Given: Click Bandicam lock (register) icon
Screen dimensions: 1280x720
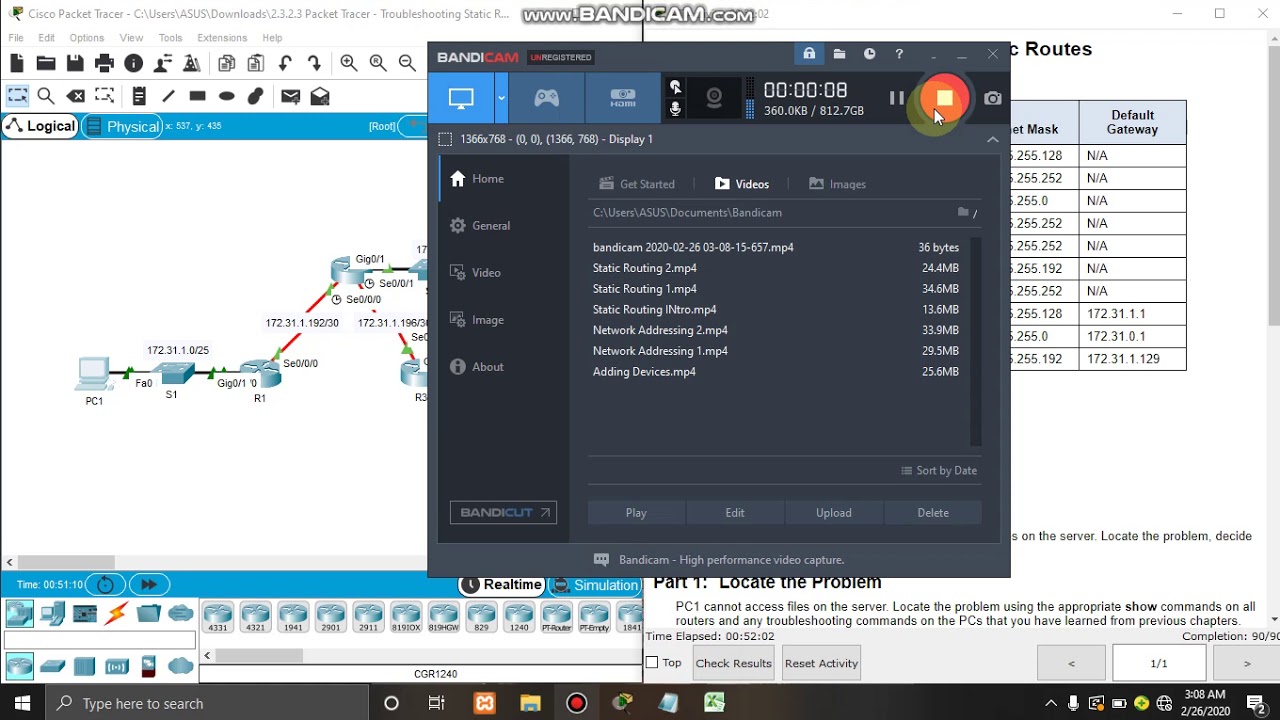Looking at the screenshot, I should point(809,54).
